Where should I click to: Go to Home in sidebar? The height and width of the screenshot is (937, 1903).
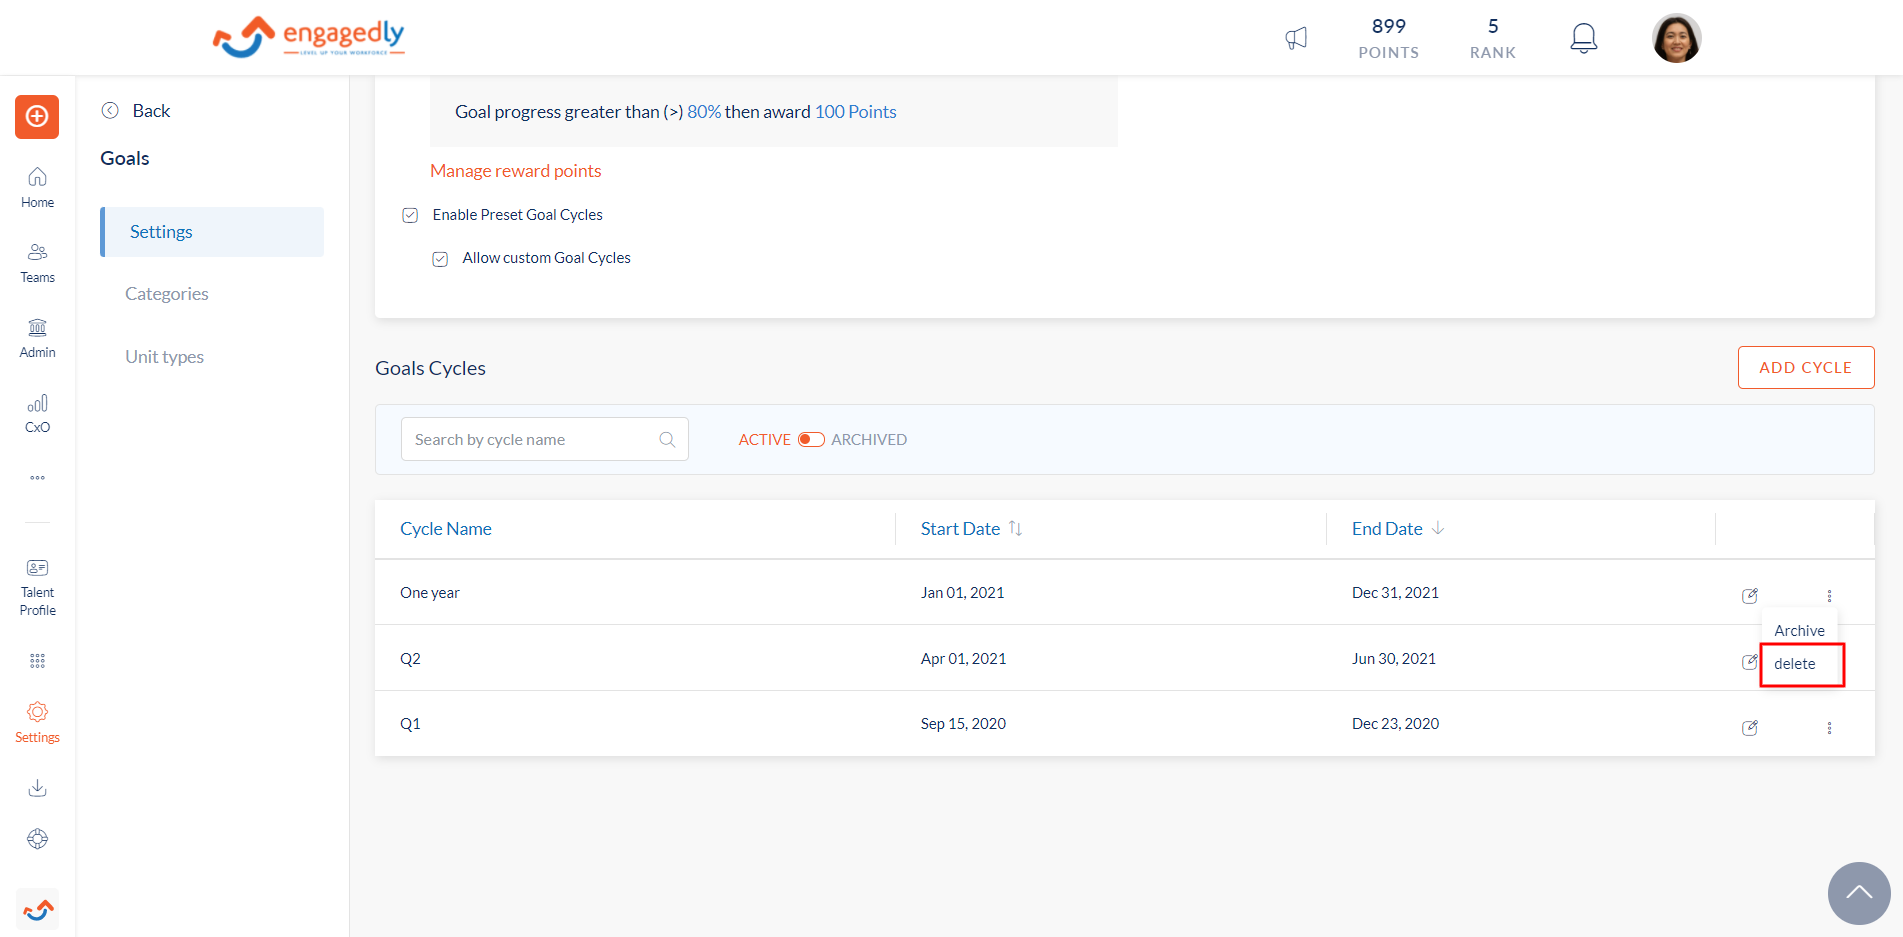pos(37,188)
